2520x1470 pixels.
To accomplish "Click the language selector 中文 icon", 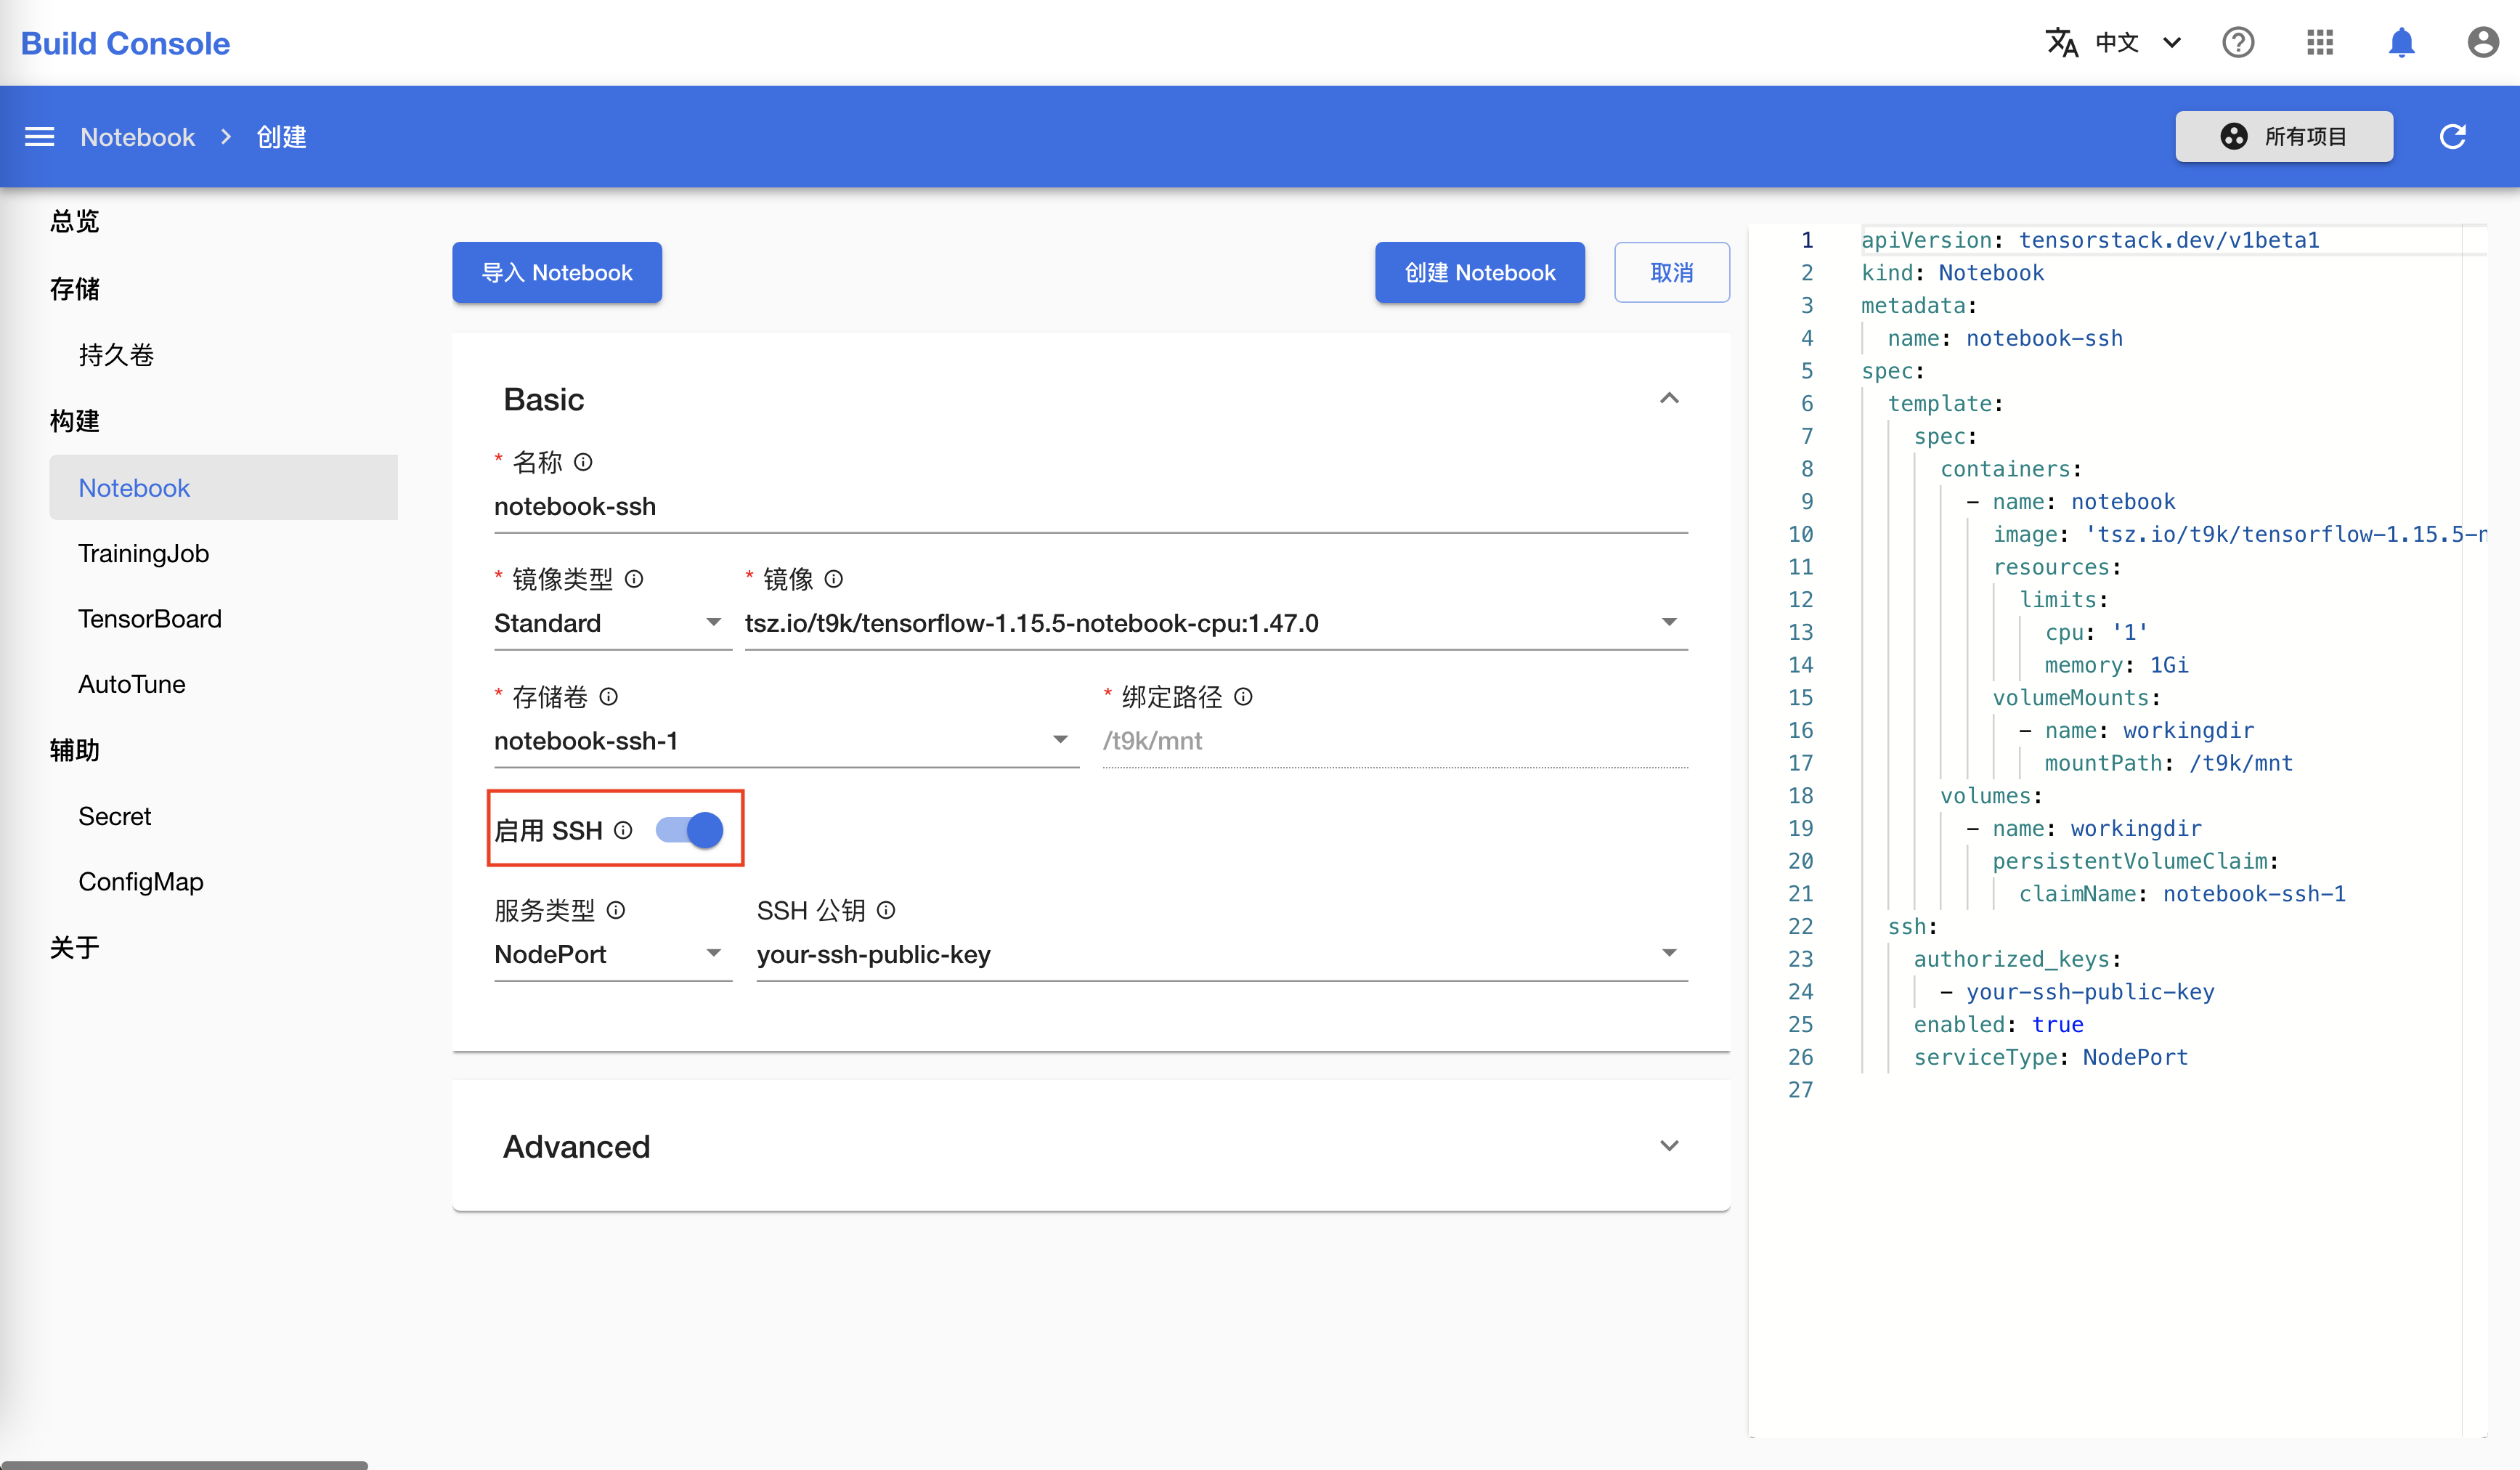I will pos(2113,42).
